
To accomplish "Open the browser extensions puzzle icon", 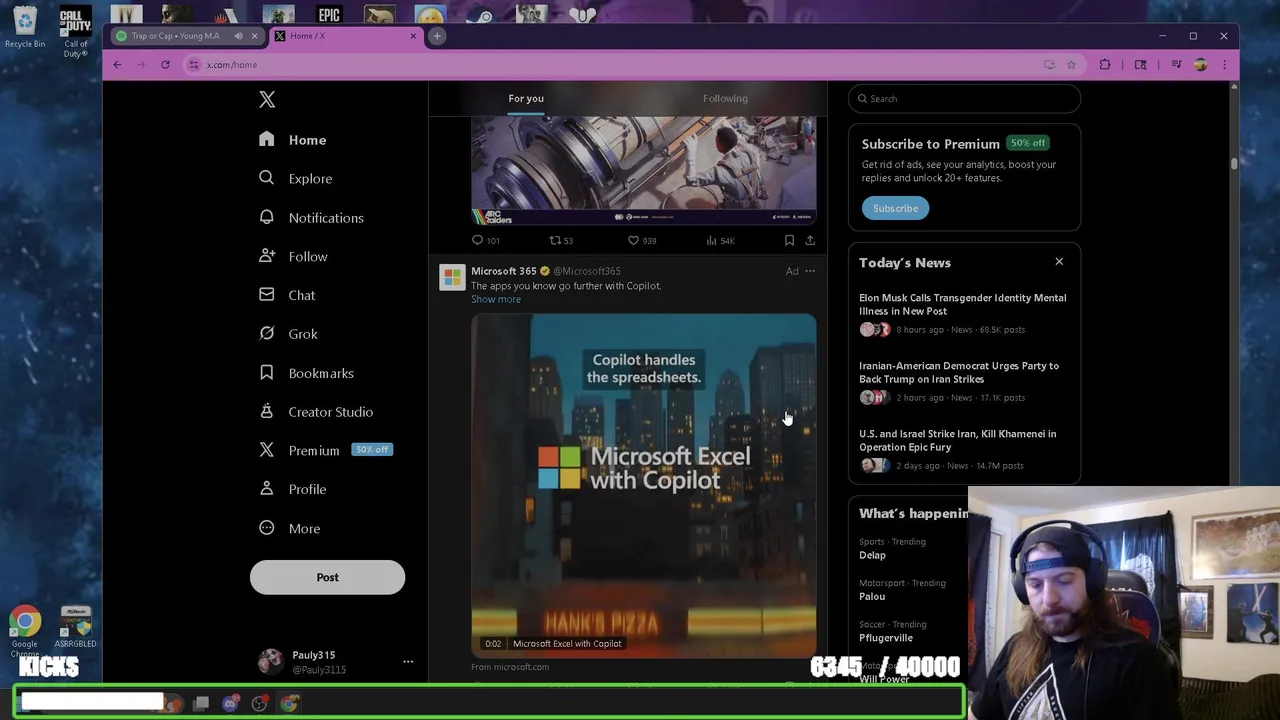I will click(1105, 65).
